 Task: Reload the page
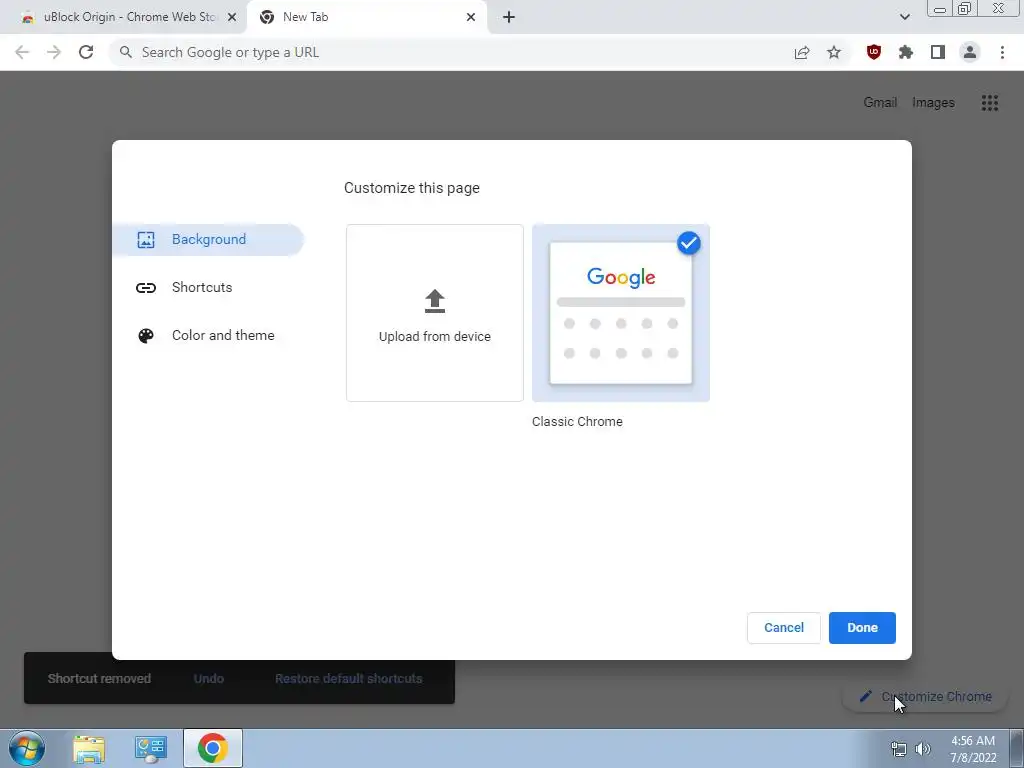[86, 52]
